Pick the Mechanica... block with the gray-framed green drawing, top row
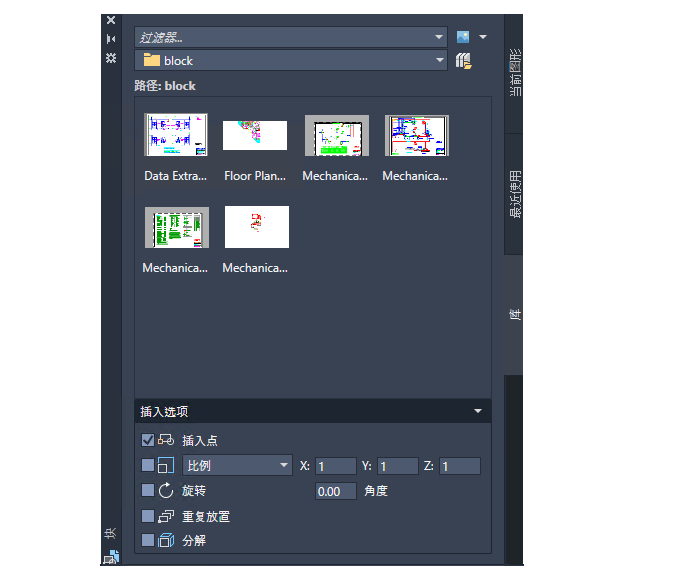The image size is (697, 566). [x=336, y=136]
